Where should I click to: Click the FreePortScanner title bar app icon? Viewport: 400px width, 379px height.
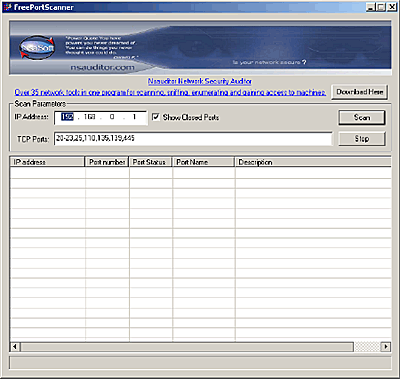[7, 7]
